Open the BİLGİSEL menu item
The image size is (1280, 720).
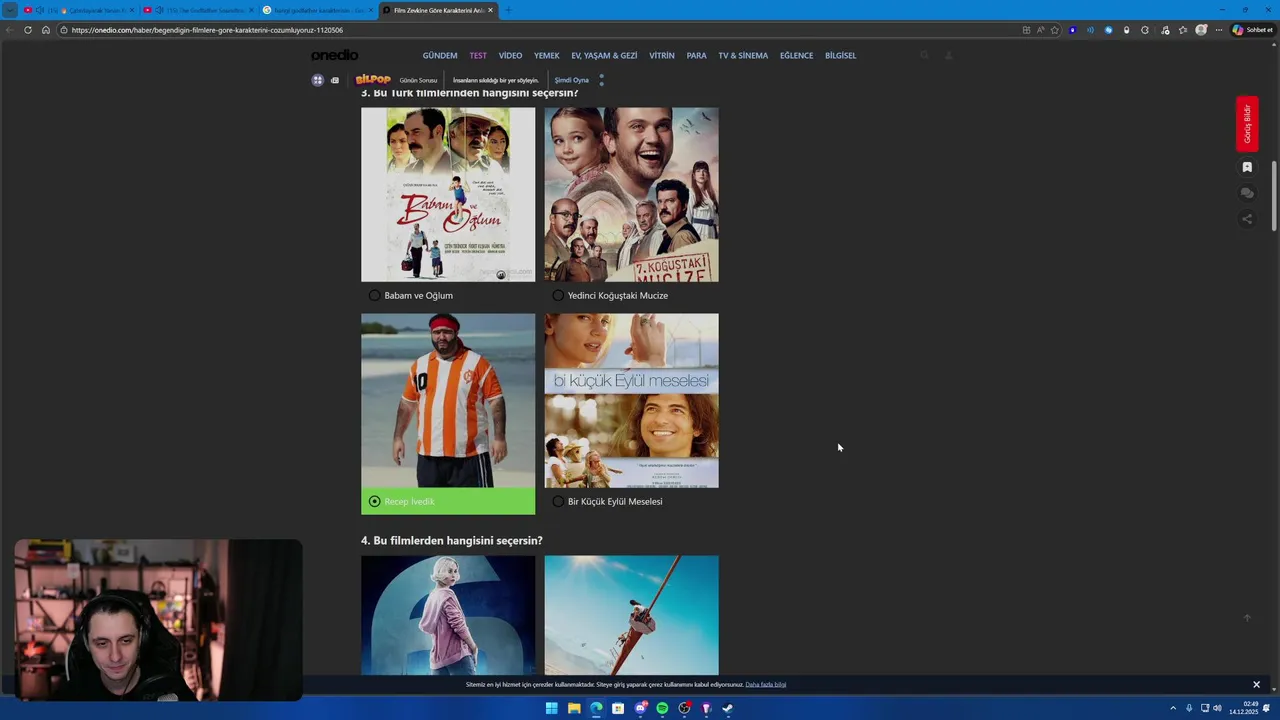(x=840, y=56)
